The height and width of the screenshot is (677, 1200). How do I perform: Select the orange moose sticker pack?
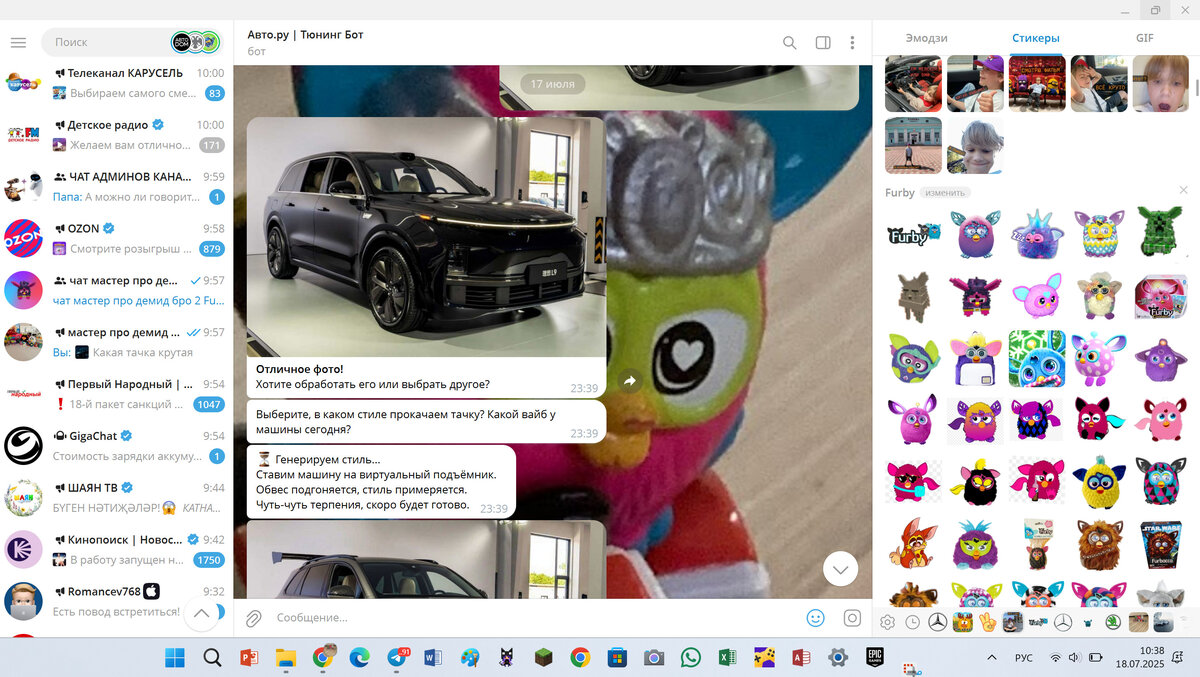[962, 622]
